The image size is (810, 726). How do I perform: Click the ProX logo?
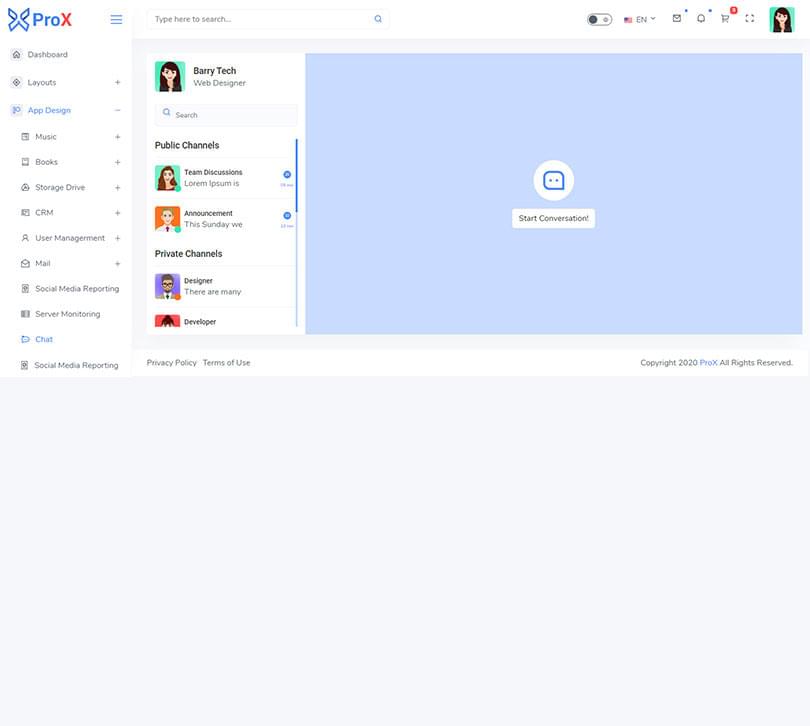pos(40,19)
